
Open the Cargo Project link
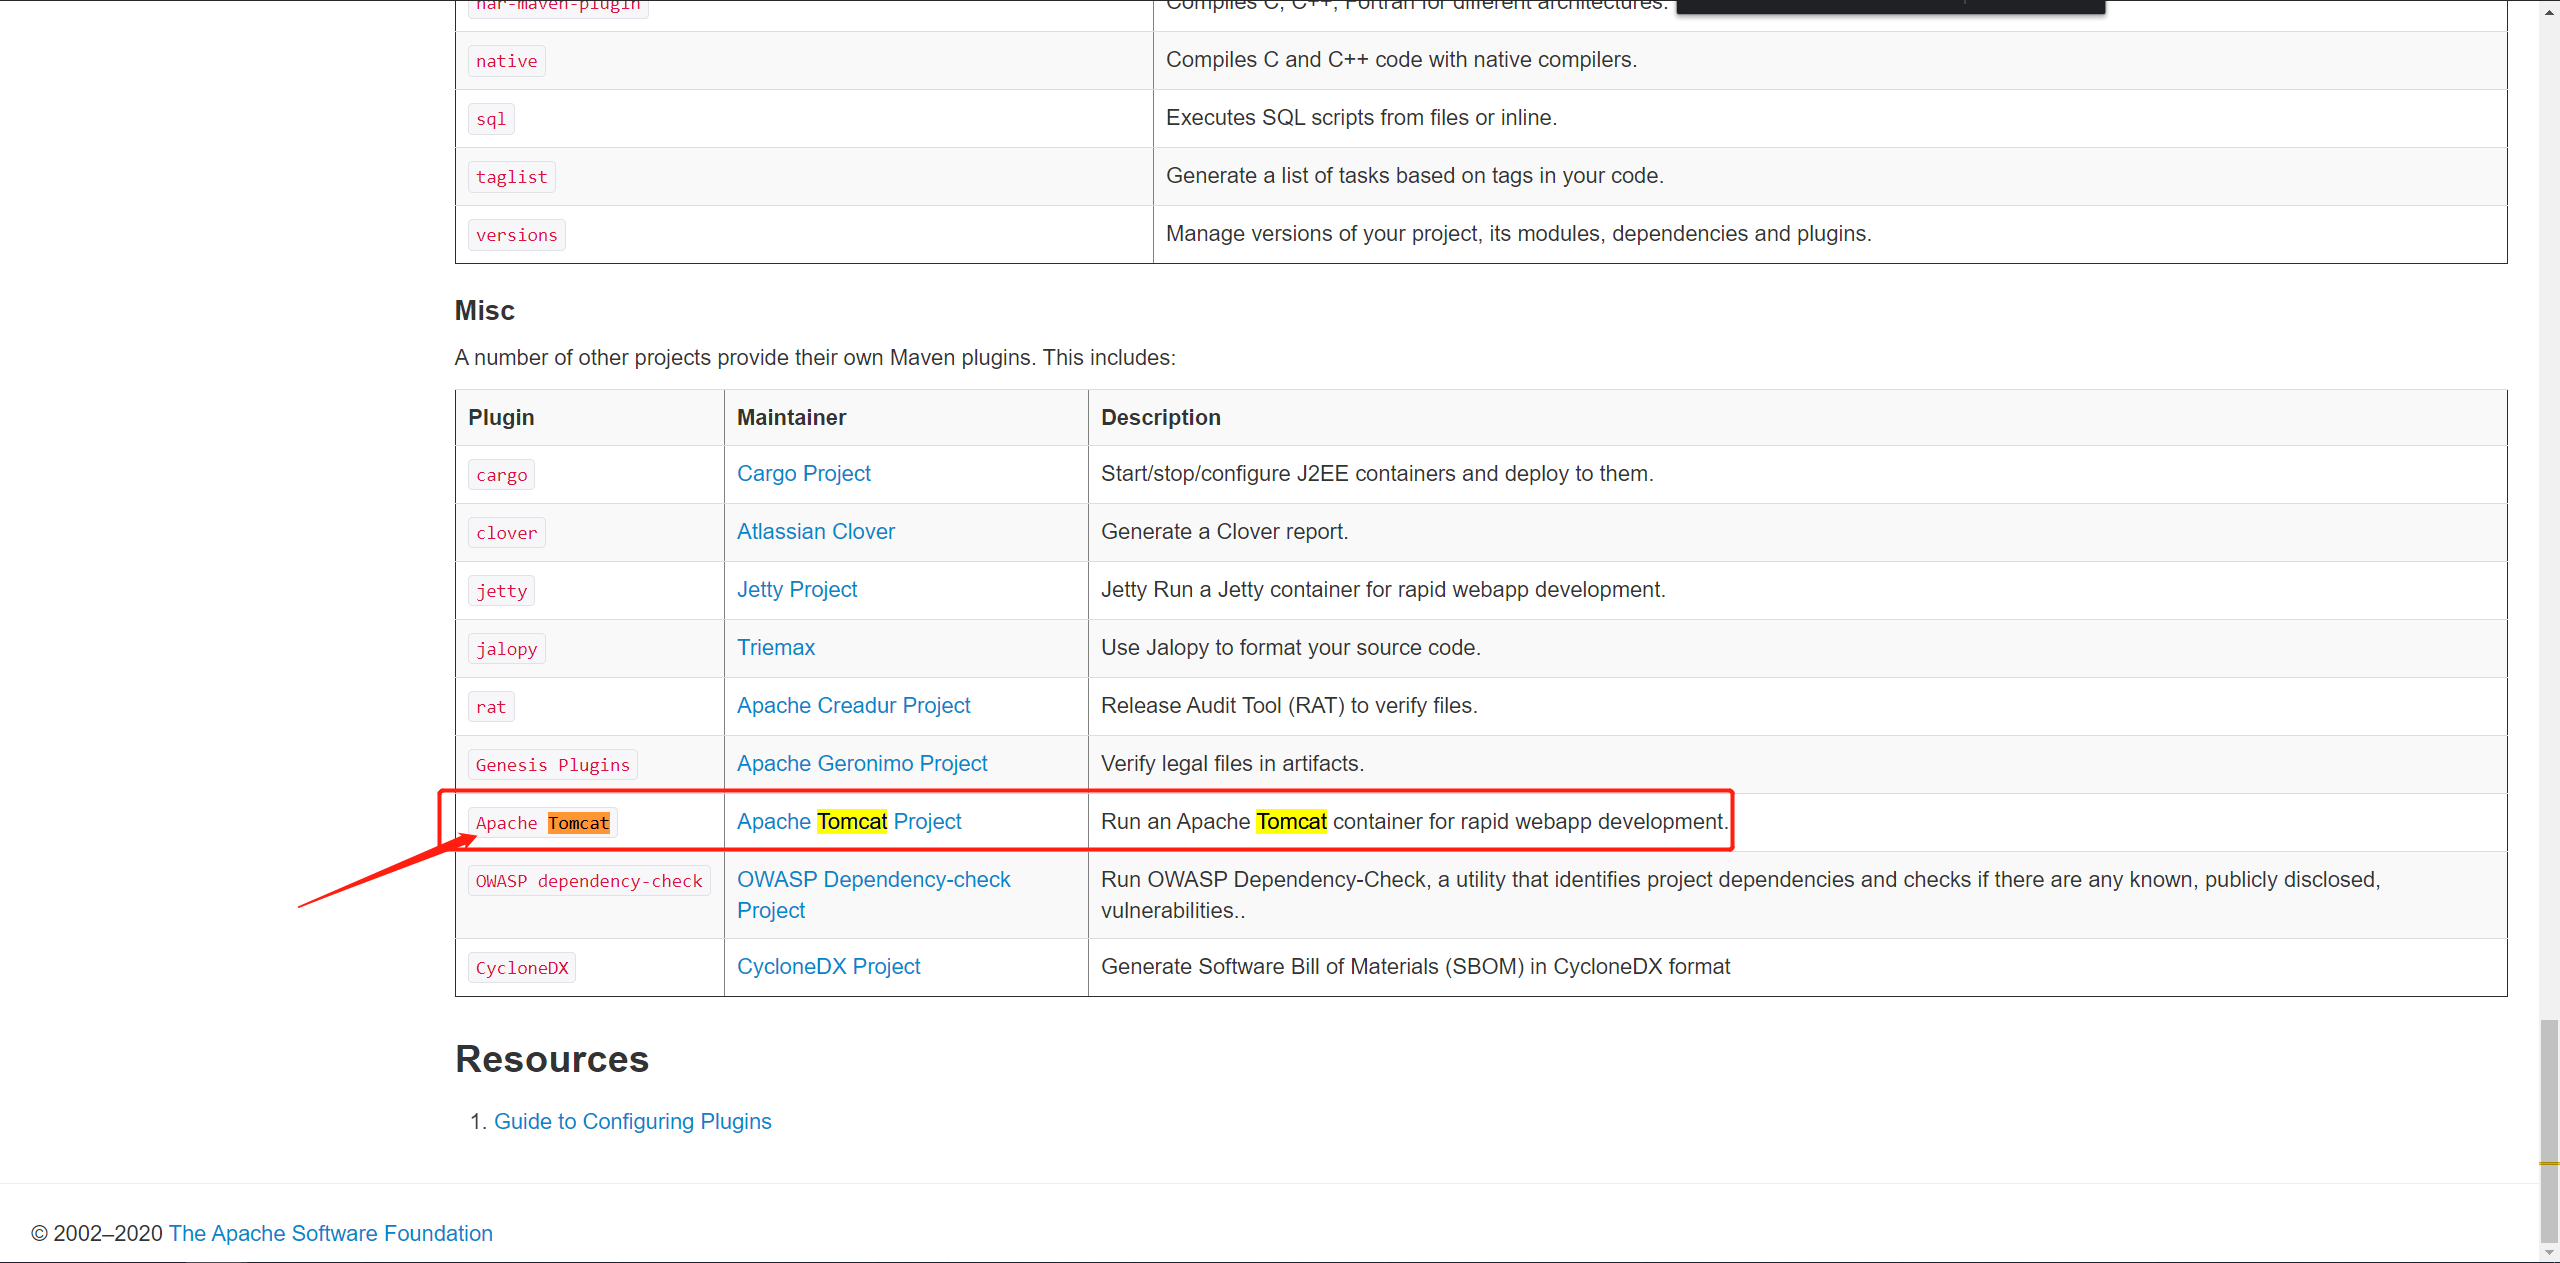pyautogui.click(x=803, y=474)
